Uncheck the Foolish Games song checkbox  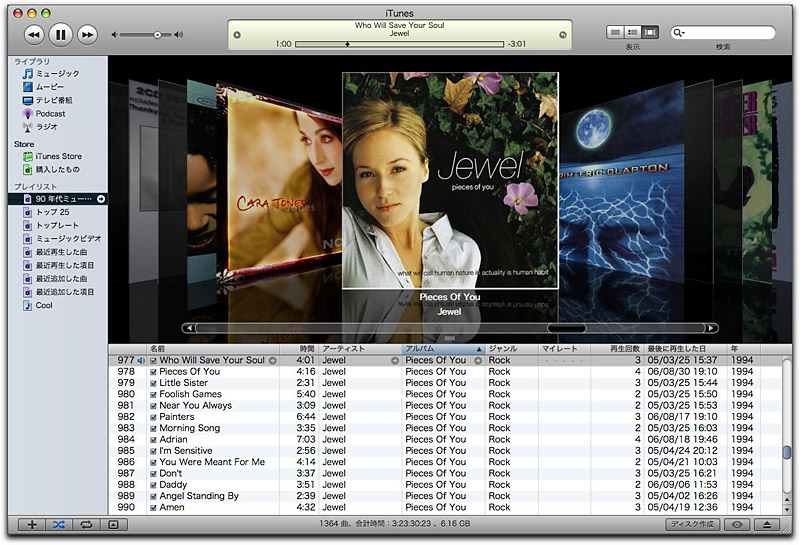(153, 394)
